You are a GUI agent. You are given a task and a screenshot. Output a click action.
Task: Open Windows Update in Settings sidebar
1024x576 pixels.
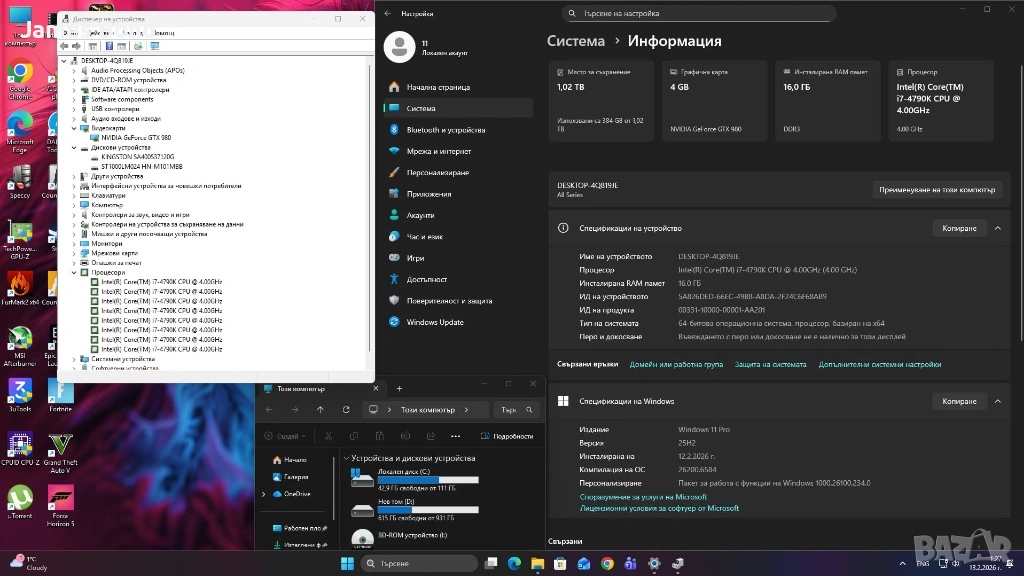coord(435,322)
